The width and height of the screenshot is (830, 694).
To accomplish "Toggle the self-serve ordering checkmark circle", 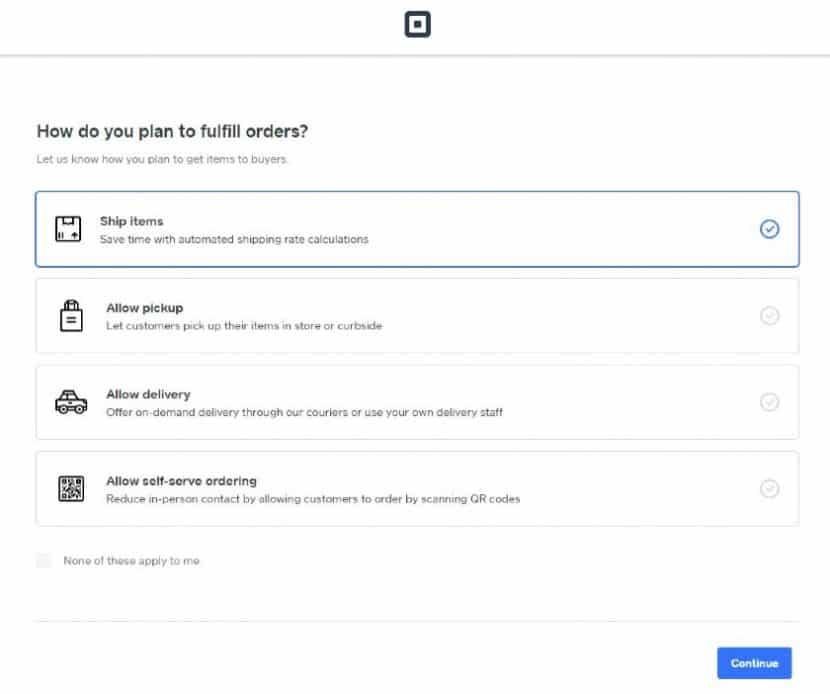I will [x=769, y=488].
